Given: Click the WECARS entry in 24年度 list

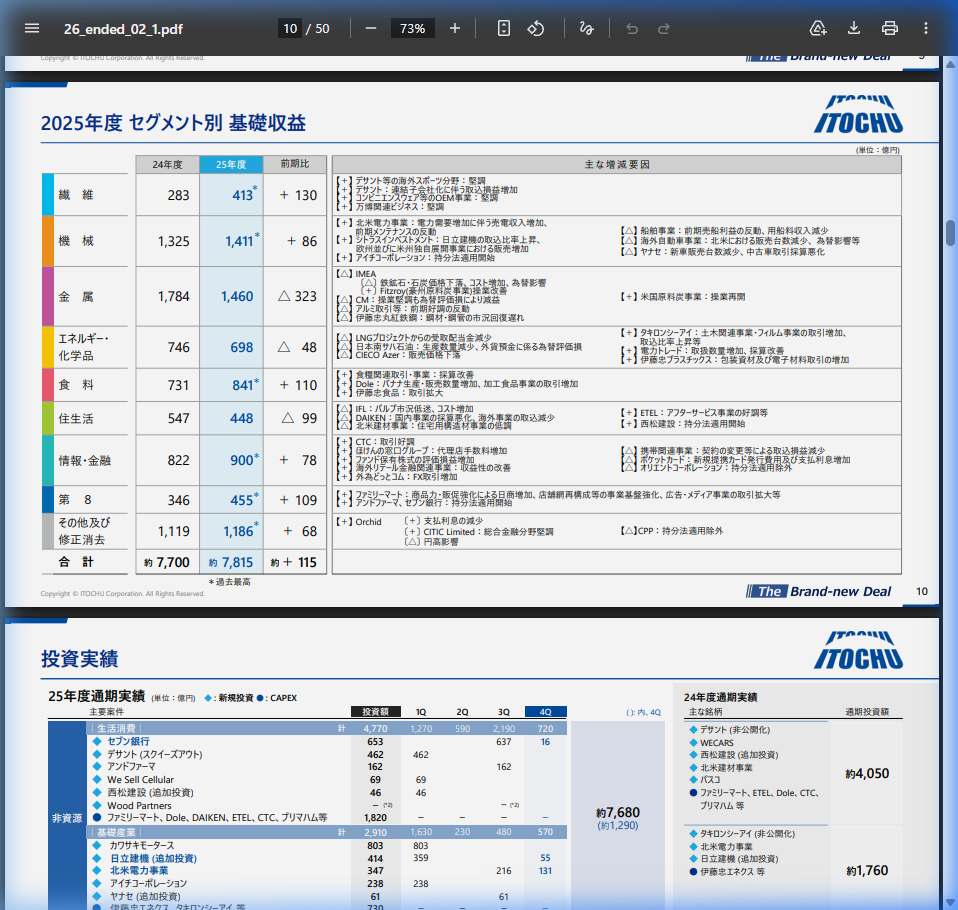Looking at the screenshot, I should tap(717, 743).
